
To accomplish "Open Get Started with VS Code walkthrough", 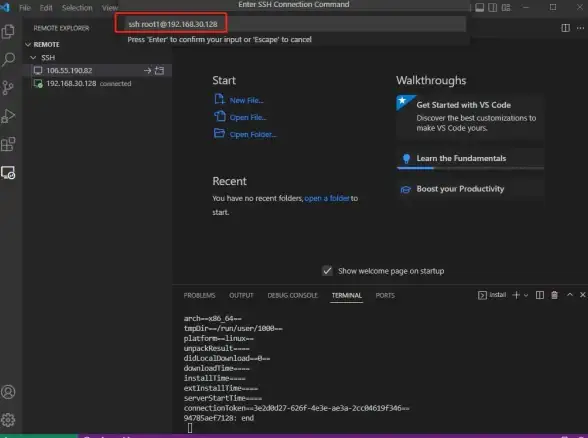I will 470,117.
